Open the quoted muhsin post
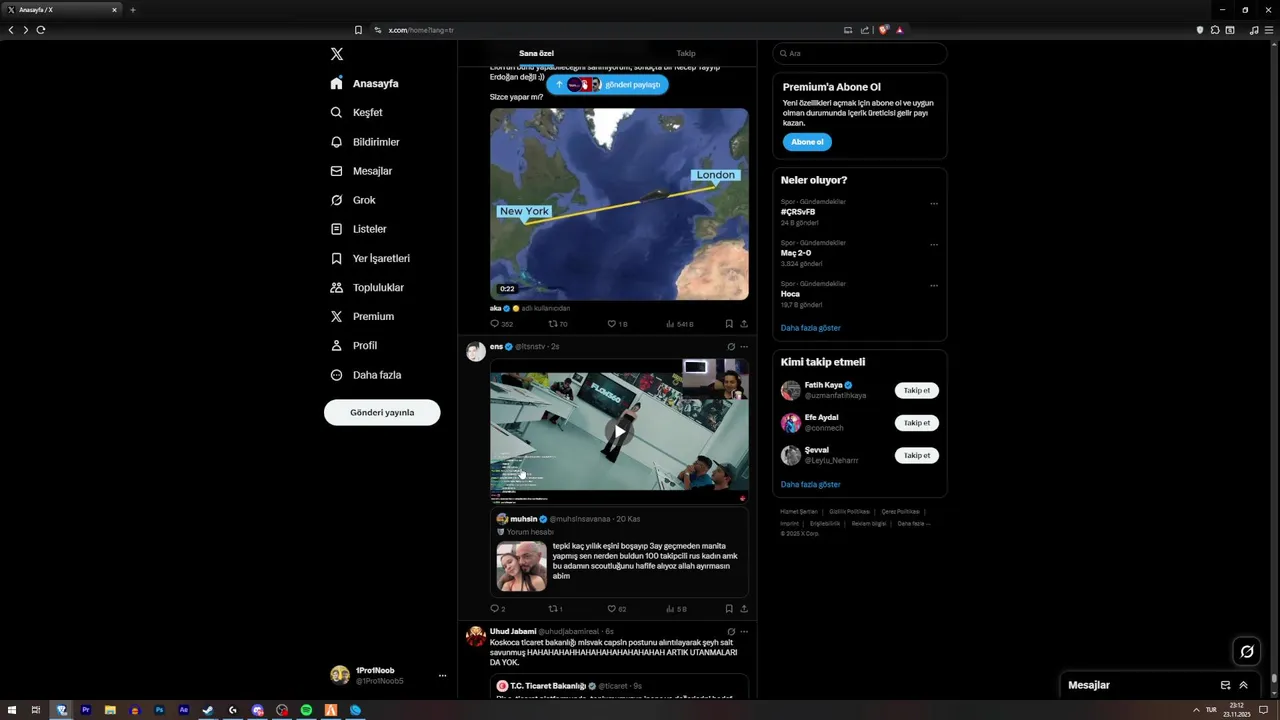 (619, 553)
